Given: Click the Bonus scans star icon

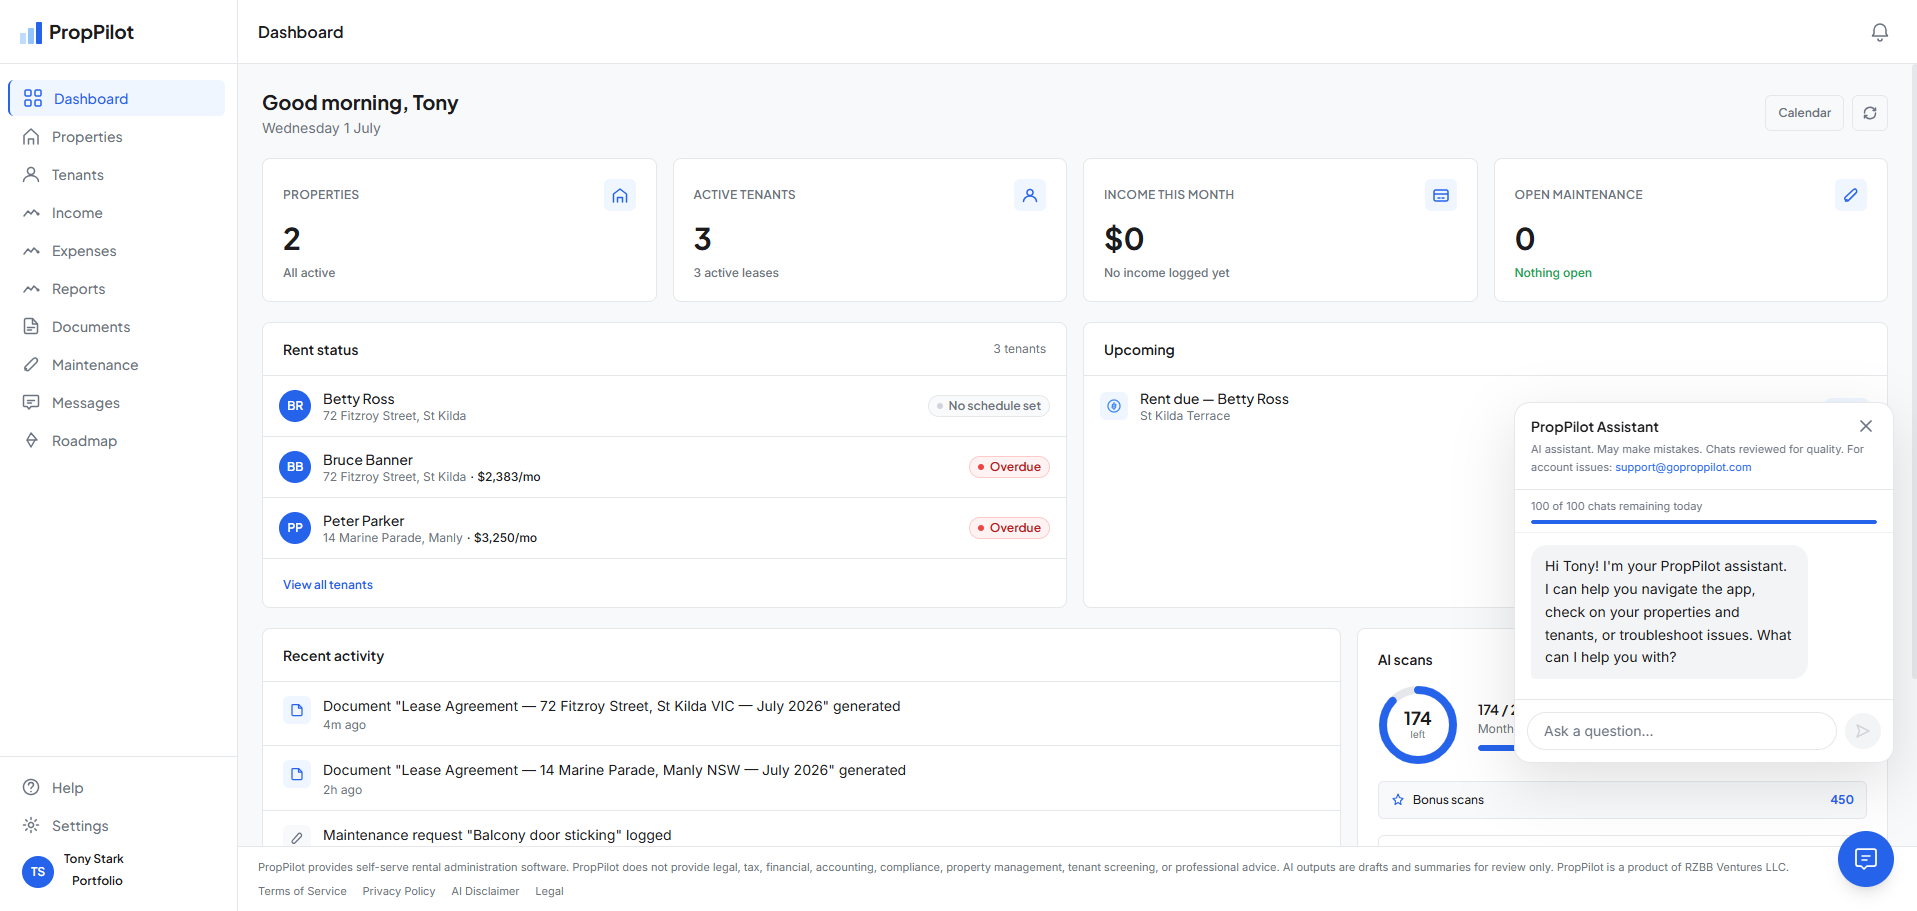Looking at the screenshot, I should (x=1398, y=800).
